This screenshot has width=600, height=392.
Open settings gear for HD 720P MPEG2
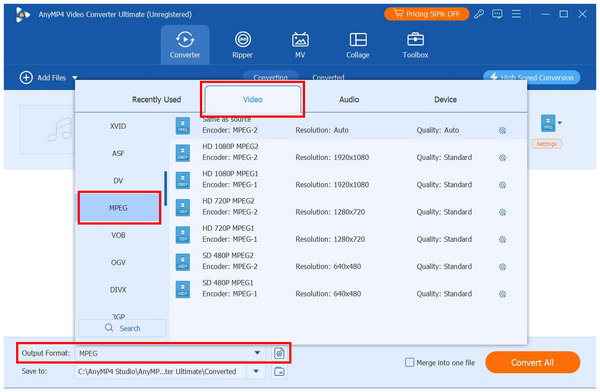(x=502, y=212)
